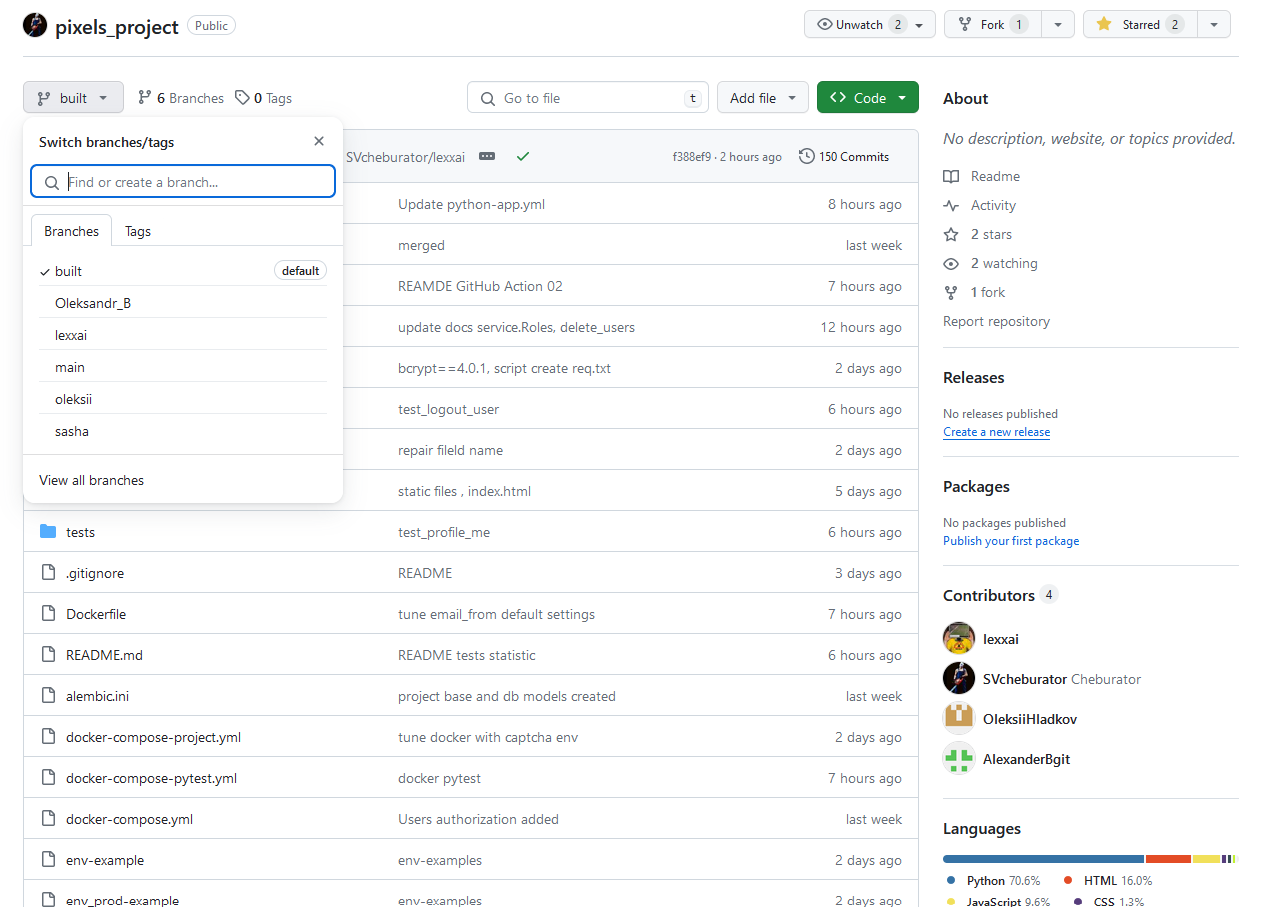Click the Go to file search box
The width and height of the screenshot is (1261, 907).
coord(588,98)
